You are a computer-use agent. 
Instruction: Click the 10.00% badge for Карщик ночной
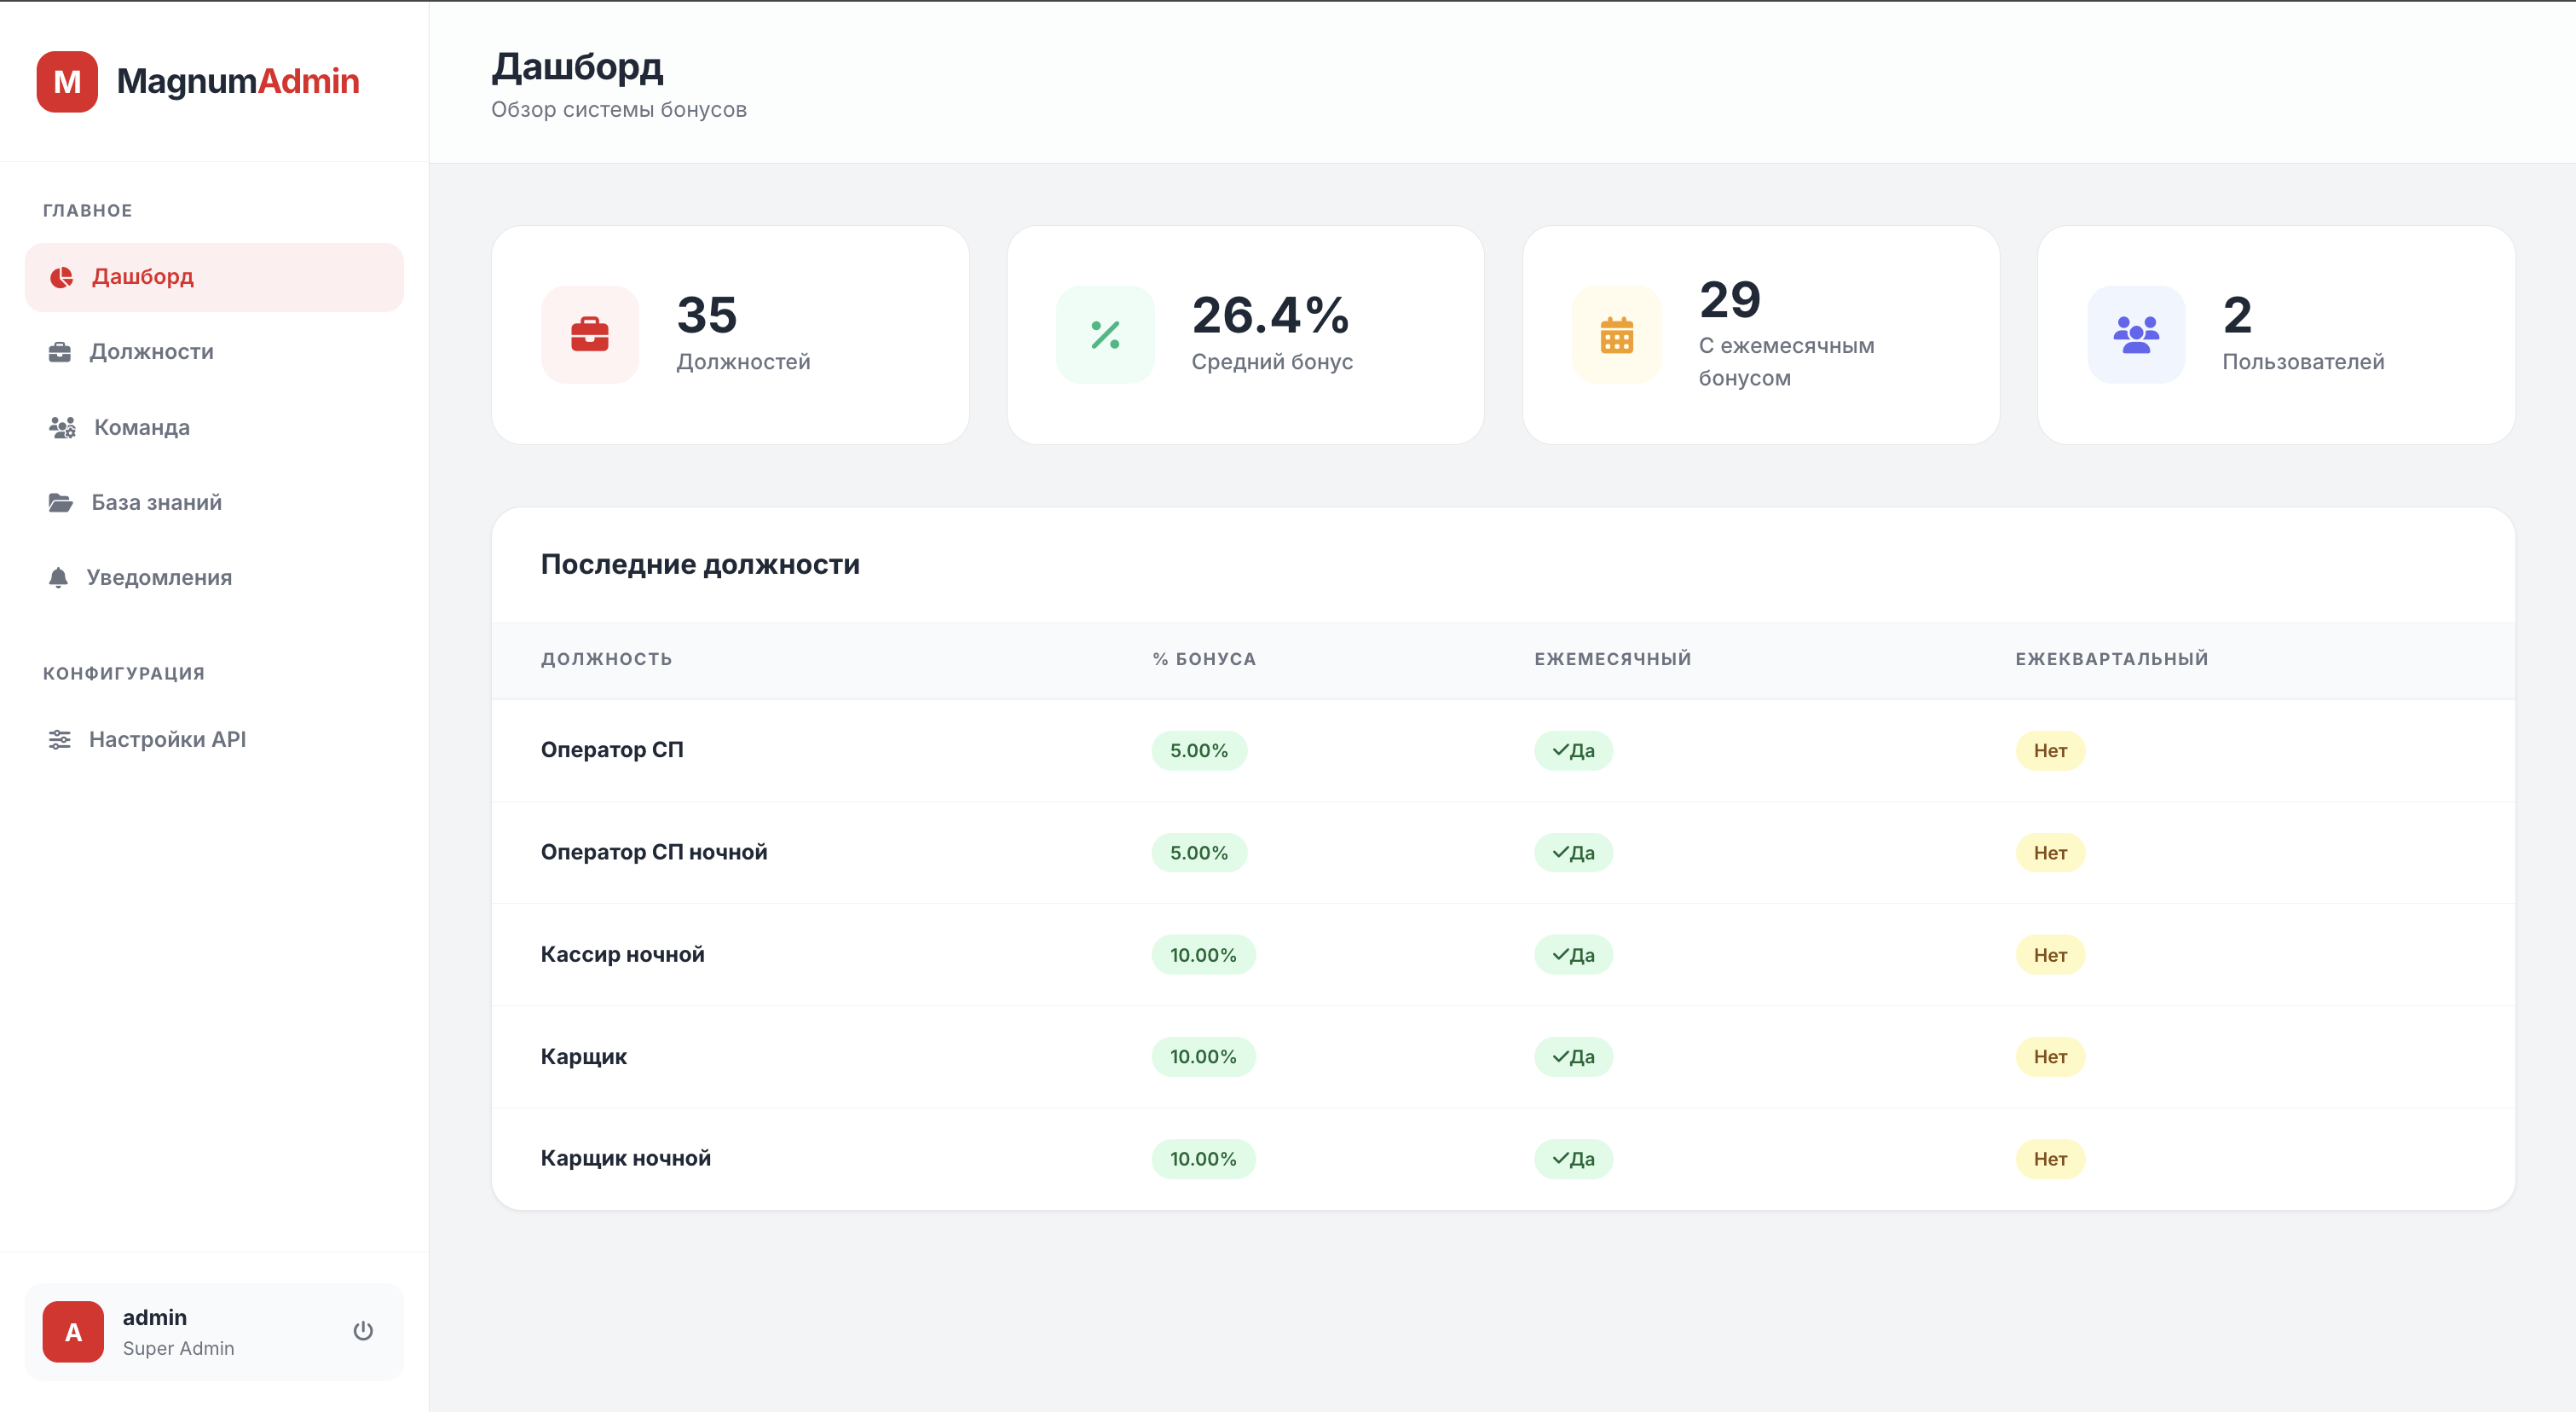coord(1203,1159)
